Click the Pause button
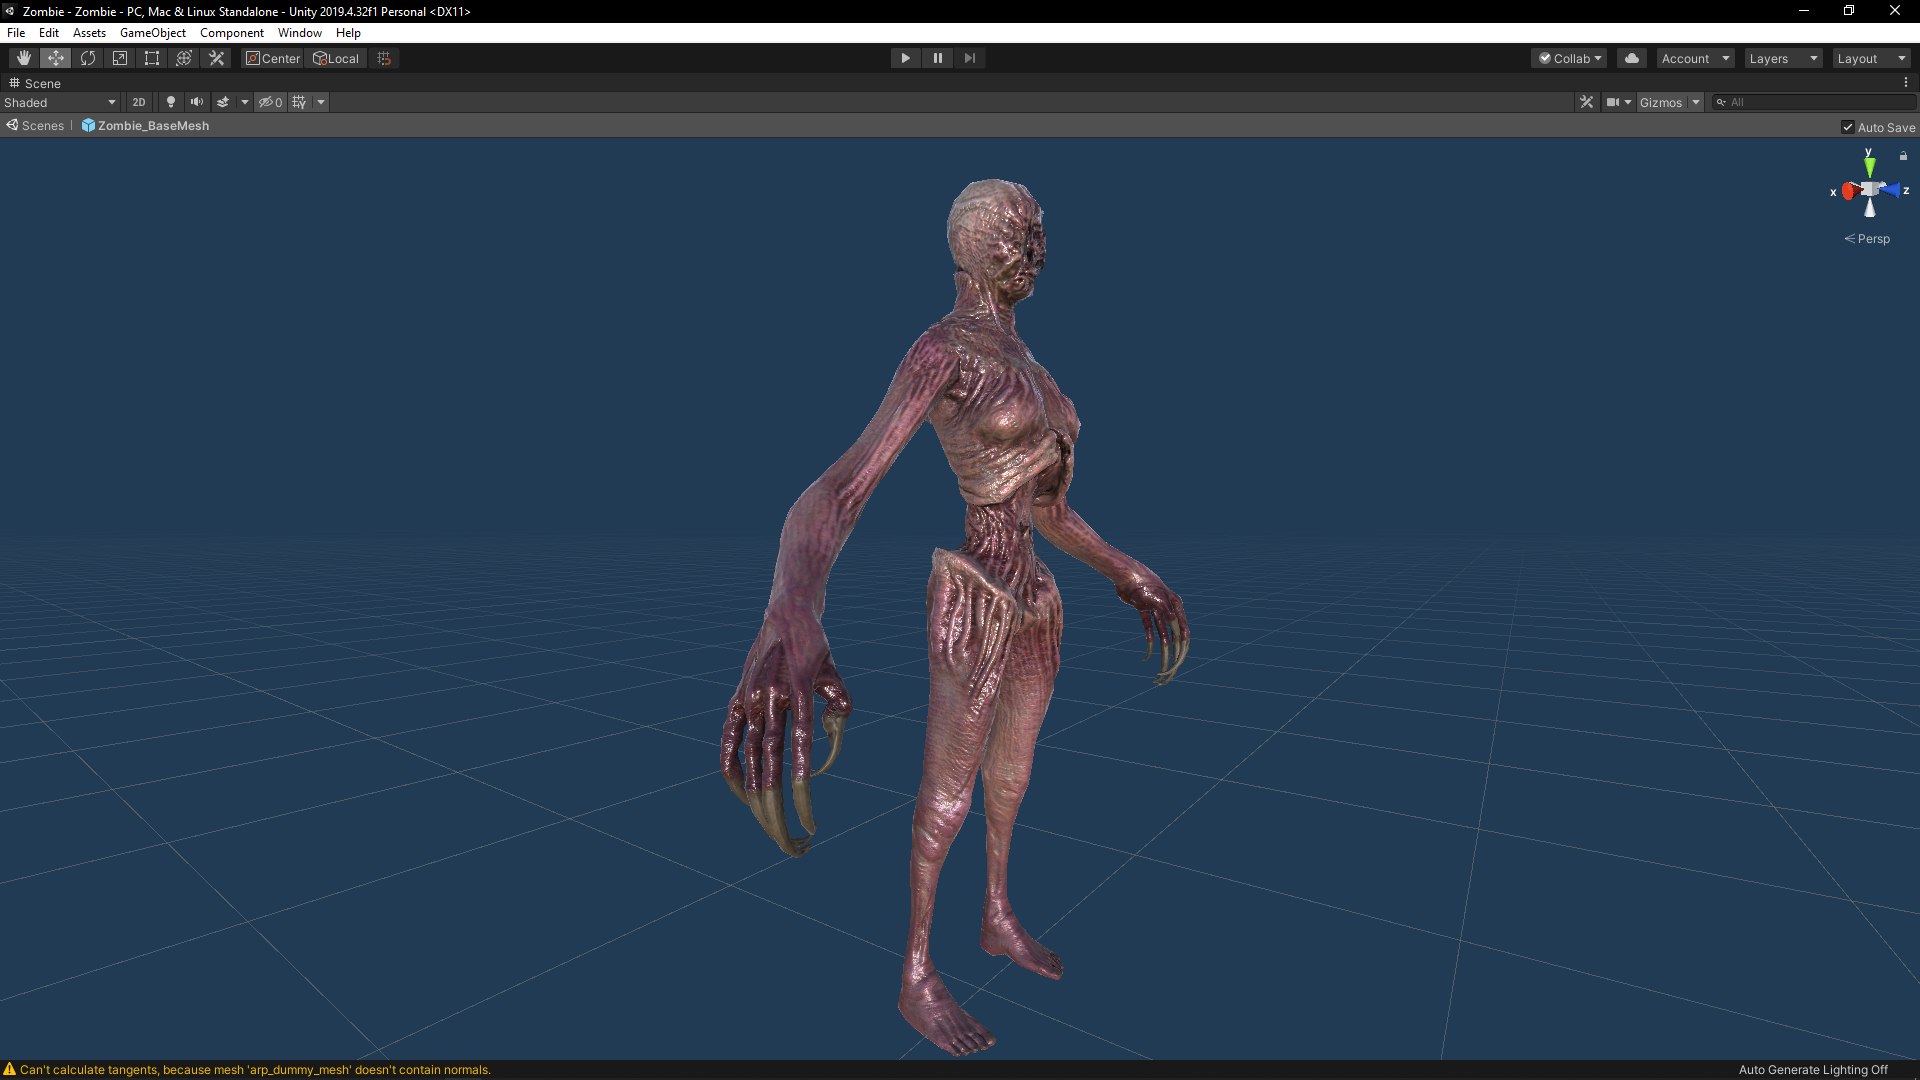 click(937, 58)
